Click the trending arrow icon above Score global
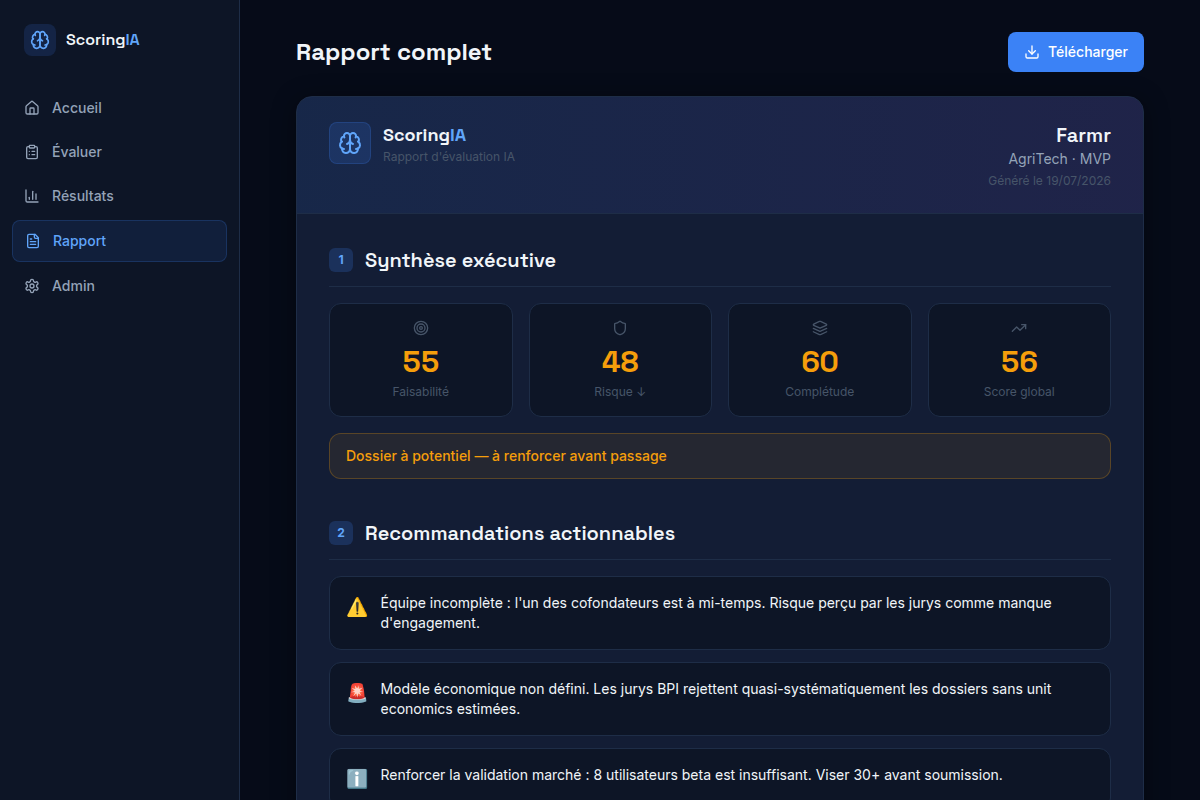 click(1019, 328)
